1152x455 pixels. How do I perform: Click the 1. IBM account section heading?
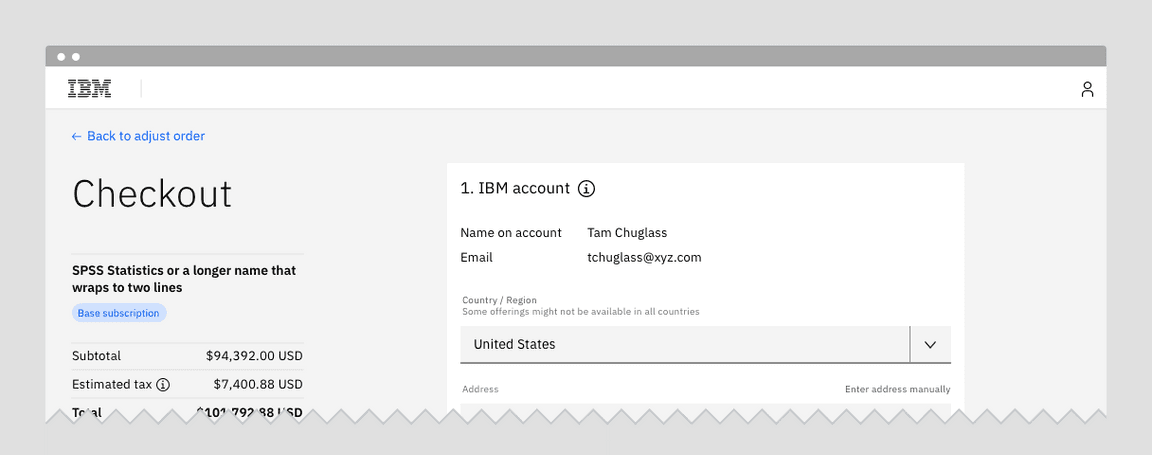pyautogui.click(x=515, y=188)
